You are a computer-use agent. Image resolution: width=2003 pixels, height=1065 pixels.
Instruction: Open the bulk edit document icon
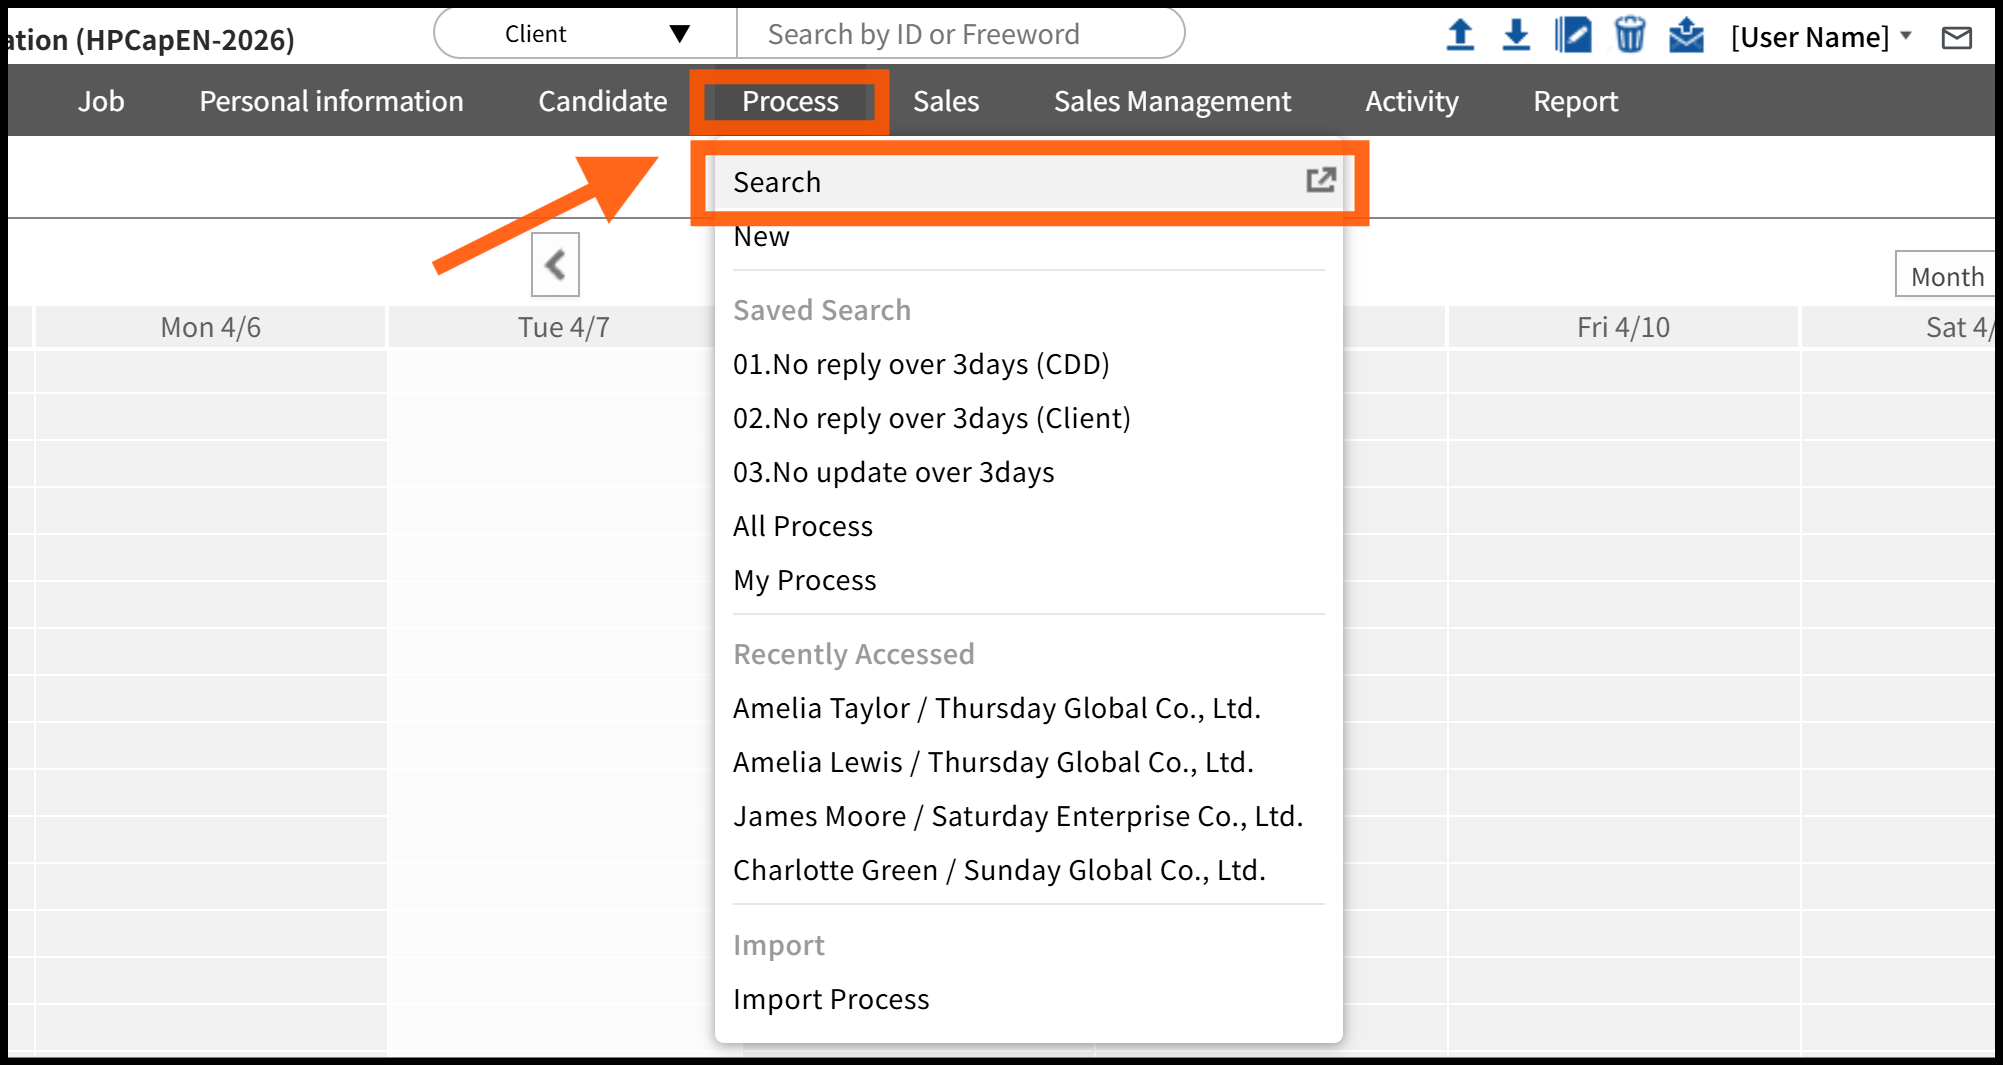[x=1573, y=36]
